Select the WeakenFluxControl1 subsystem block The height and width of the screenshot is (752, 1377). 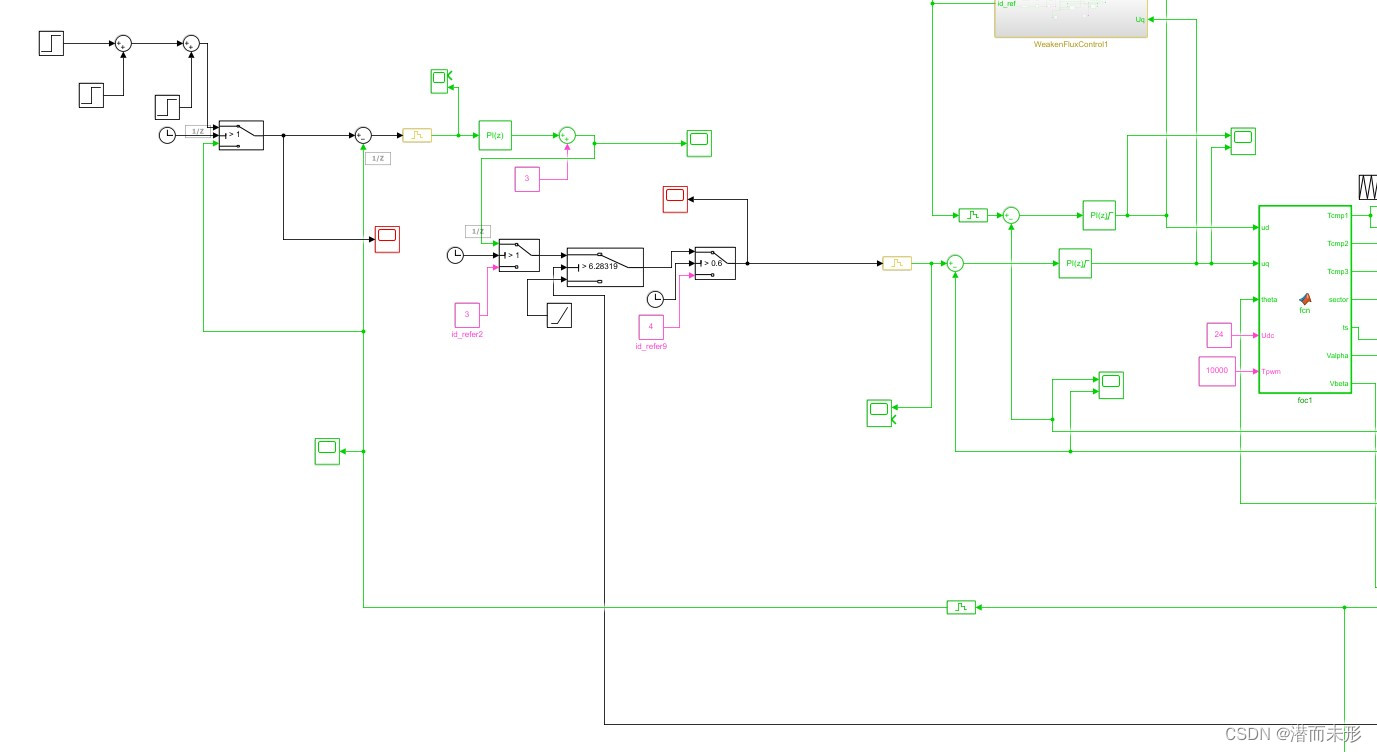(1071, 19)
